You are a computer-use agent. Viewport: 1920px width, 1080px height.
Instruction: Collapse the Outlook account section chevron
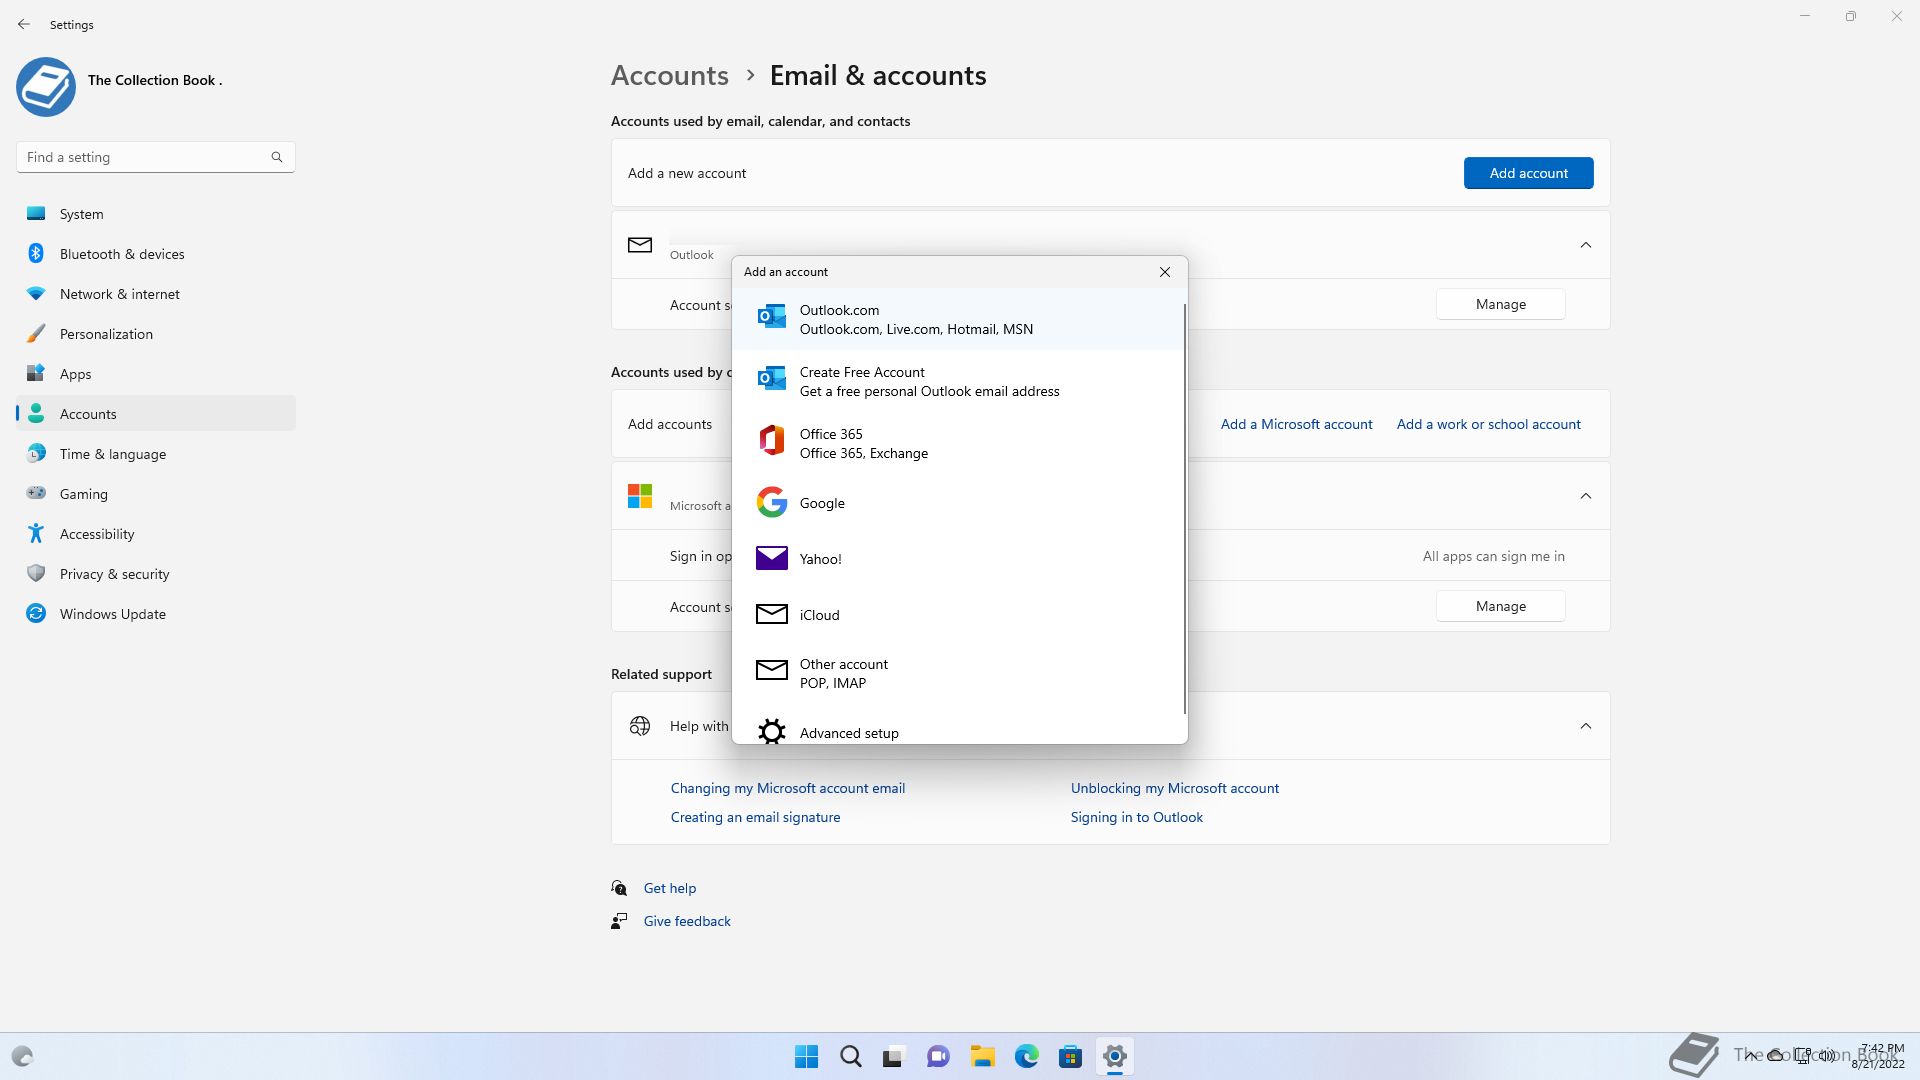point(1586,245)
